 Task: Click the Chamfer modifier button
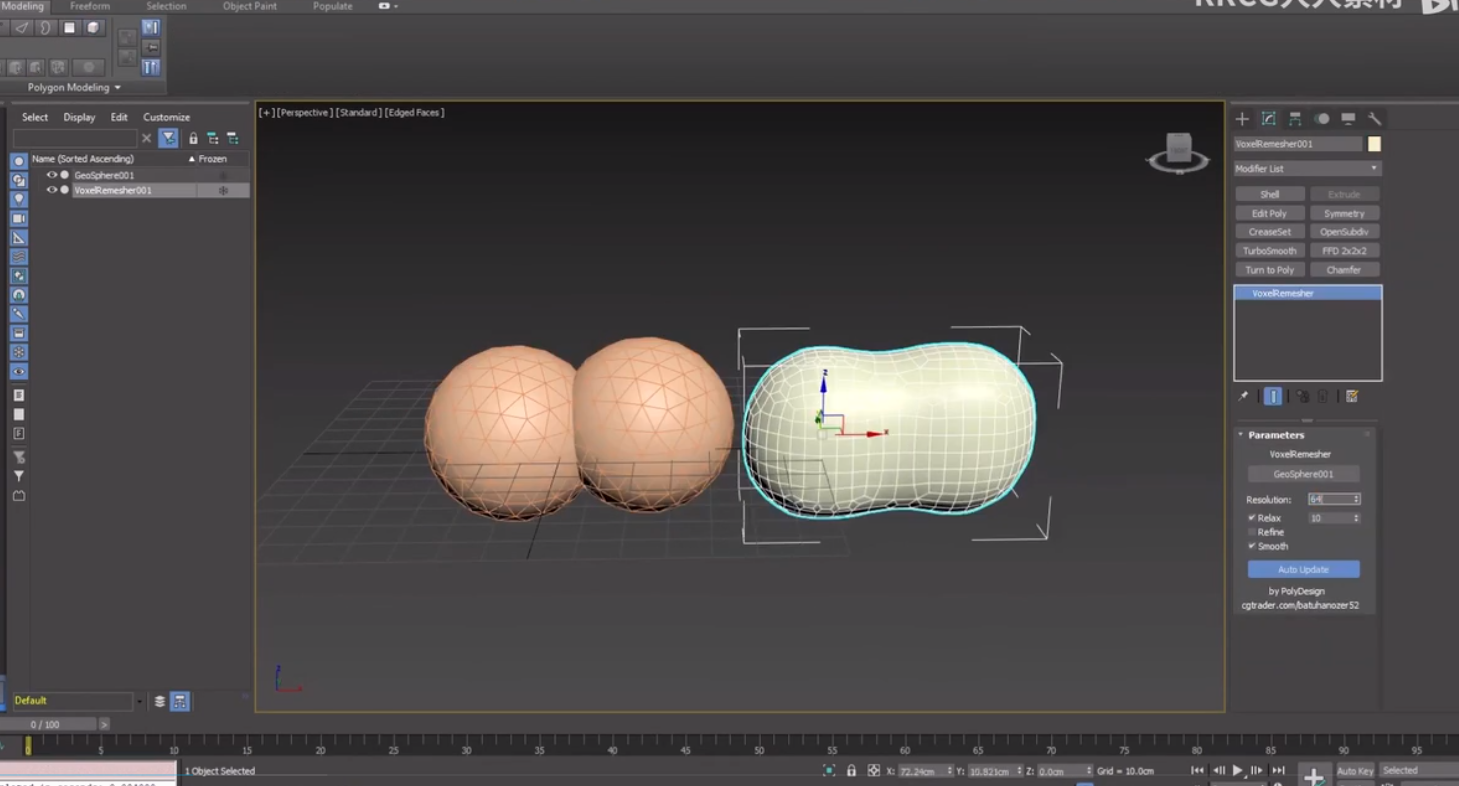point(1344,270)
